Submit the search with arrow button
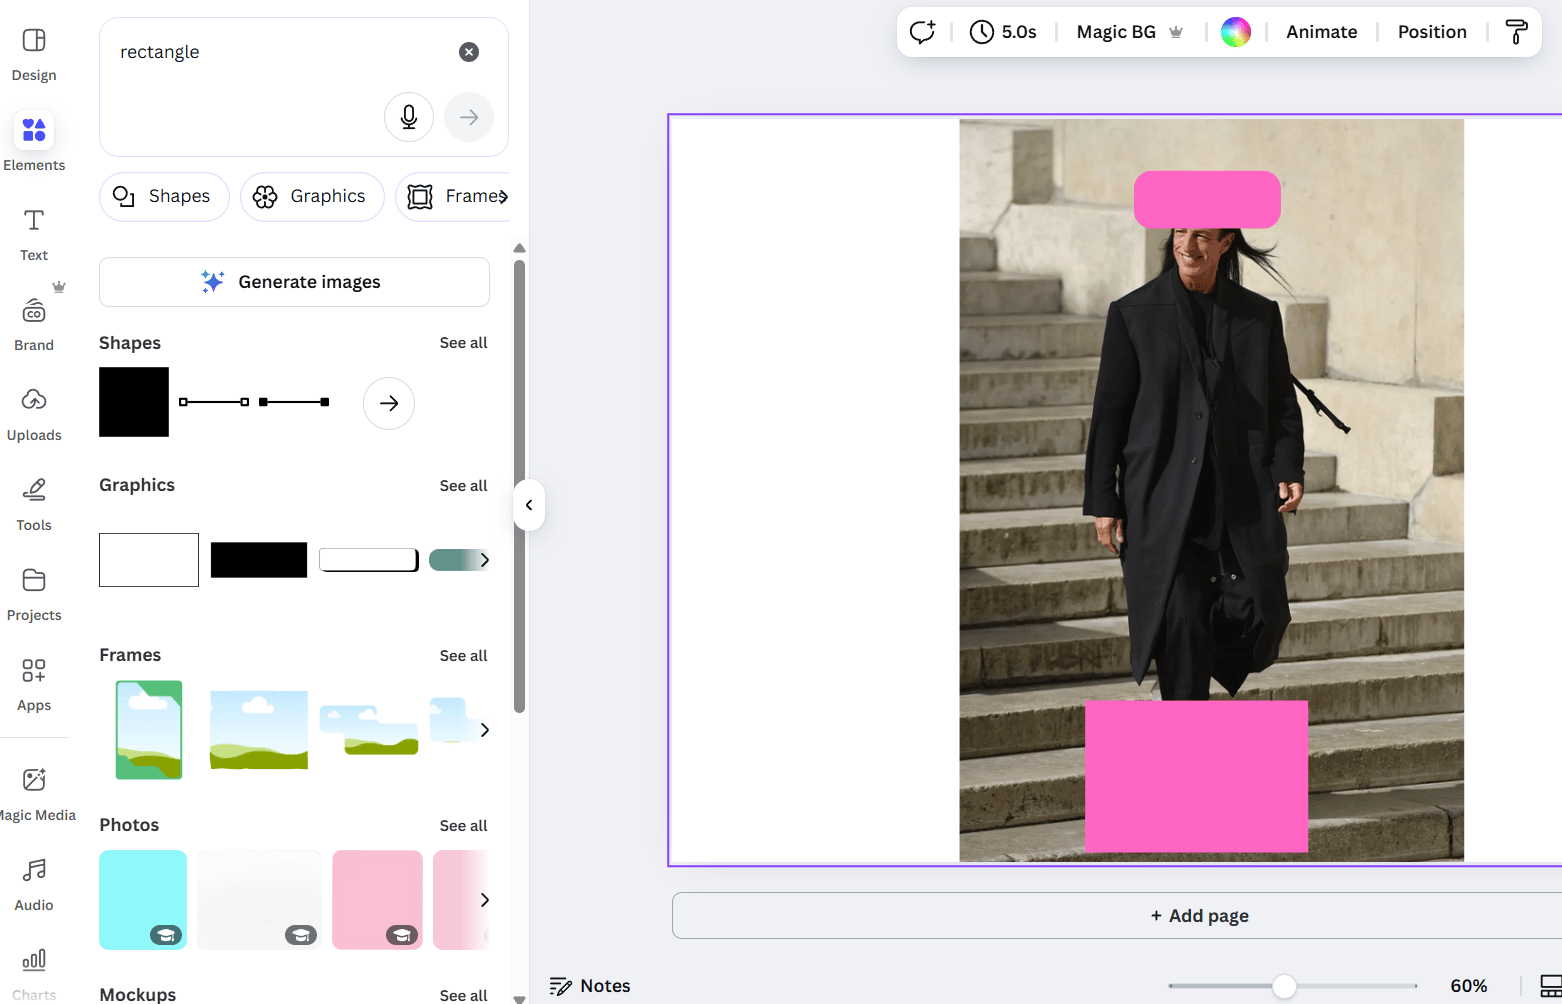Image resolution: width=1562 pixels, height=1004 pixels. pyautogui.click(x=469, y=117)
